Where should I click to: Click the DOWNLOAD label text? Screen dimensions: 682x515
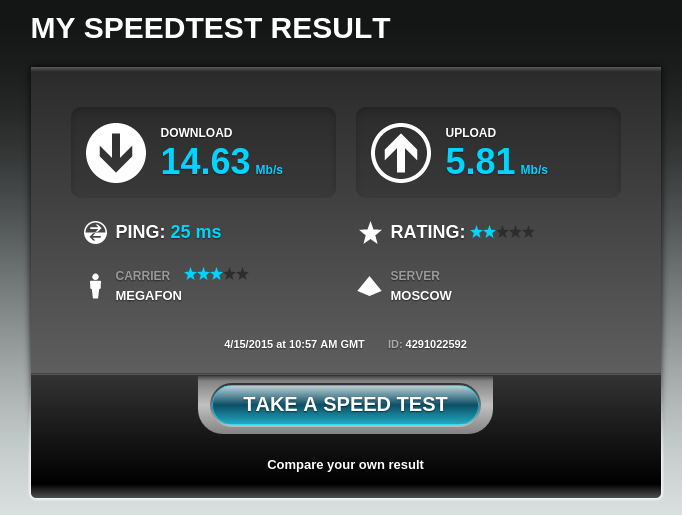point(196,133)
